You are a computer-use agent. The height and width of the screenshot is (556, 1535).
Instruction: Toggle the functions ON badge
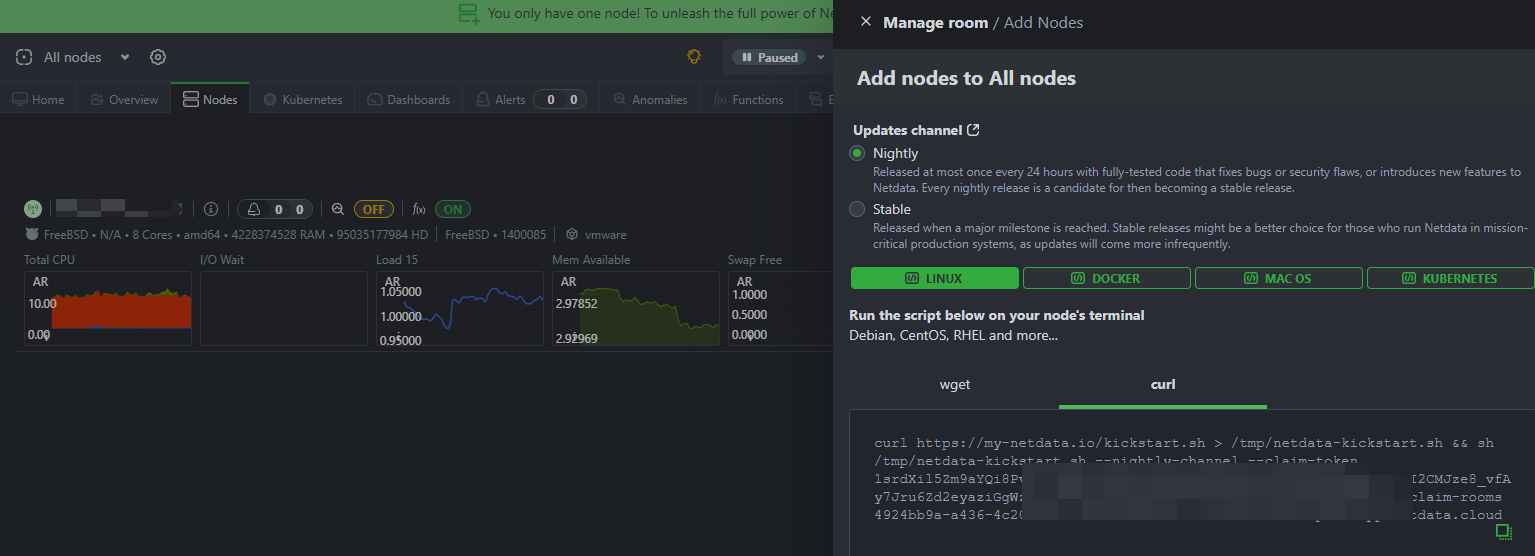[453, 209]
